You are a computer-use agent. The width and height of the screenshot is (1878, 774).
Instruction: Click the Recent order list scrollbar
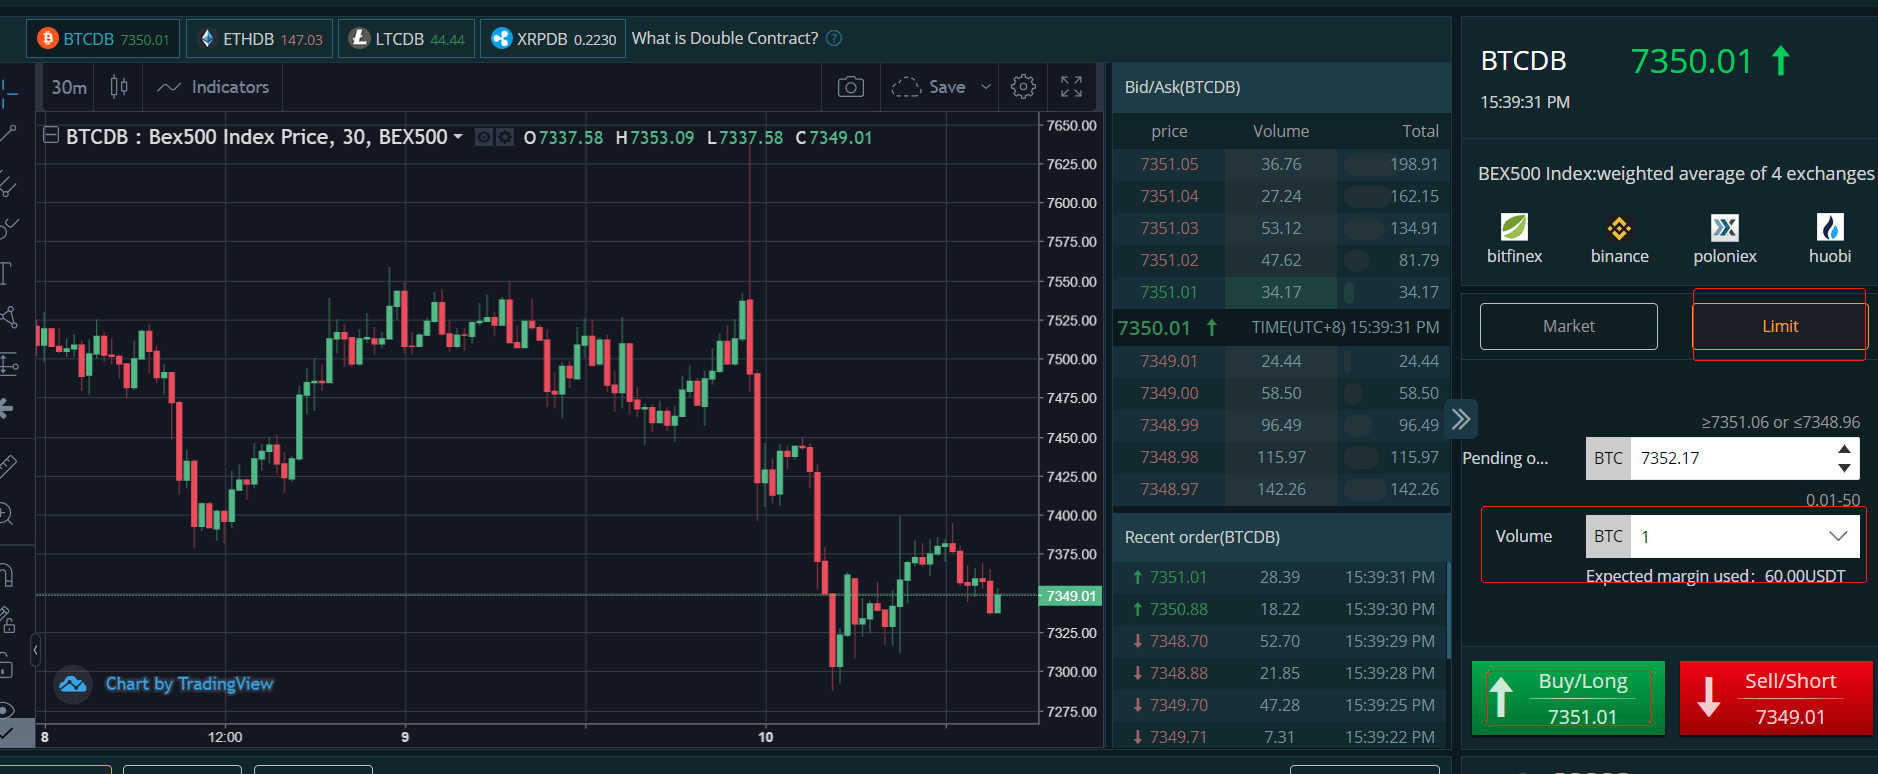point(1448,610)
